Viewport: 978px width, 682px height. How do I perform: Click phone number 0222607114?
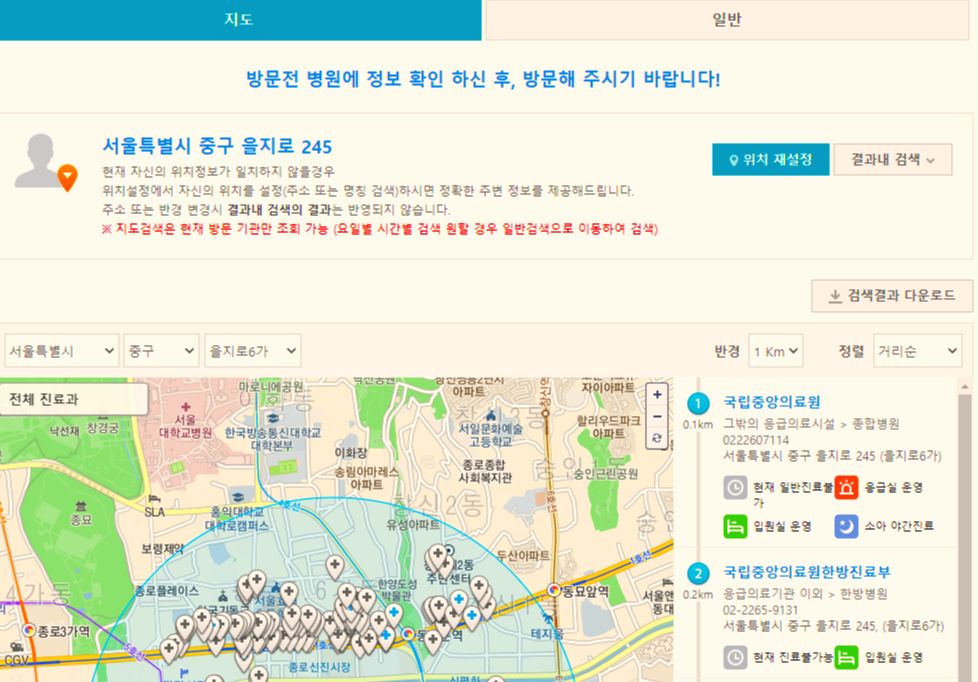[x=756, y=440]
